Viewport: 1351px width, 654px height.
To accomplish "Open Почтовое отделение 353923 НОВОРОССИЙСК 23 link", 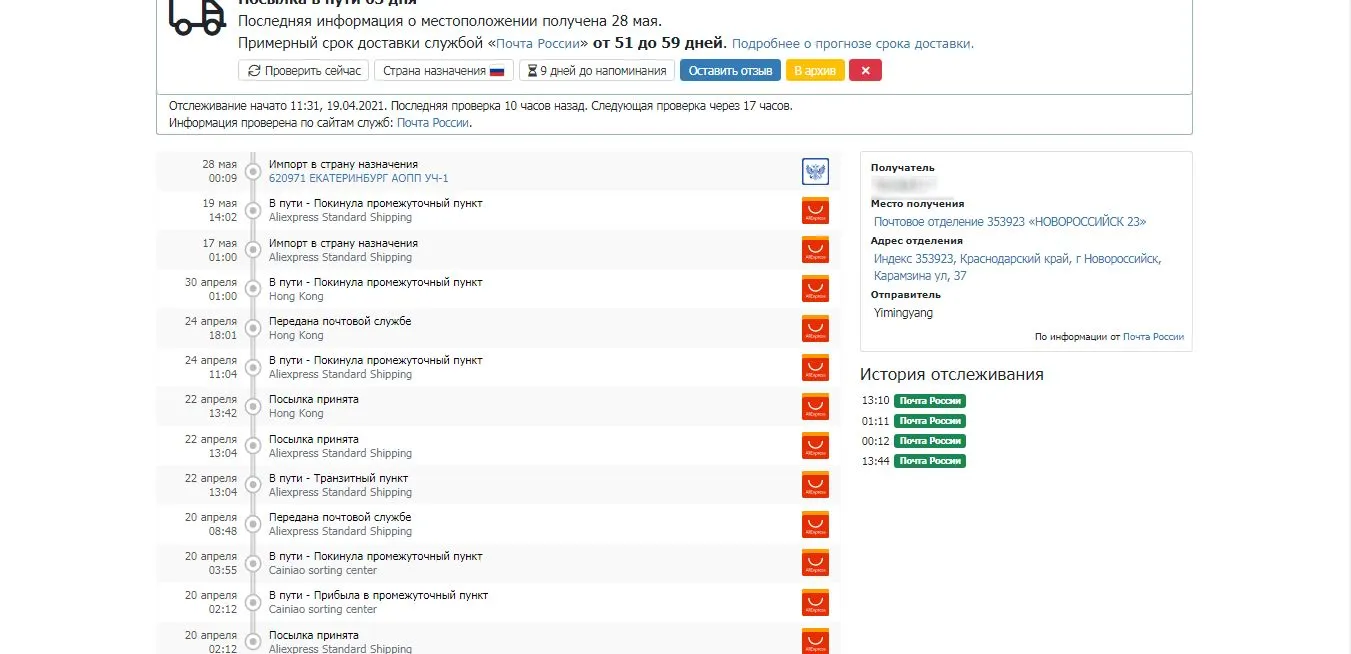I will (1010, 222).
